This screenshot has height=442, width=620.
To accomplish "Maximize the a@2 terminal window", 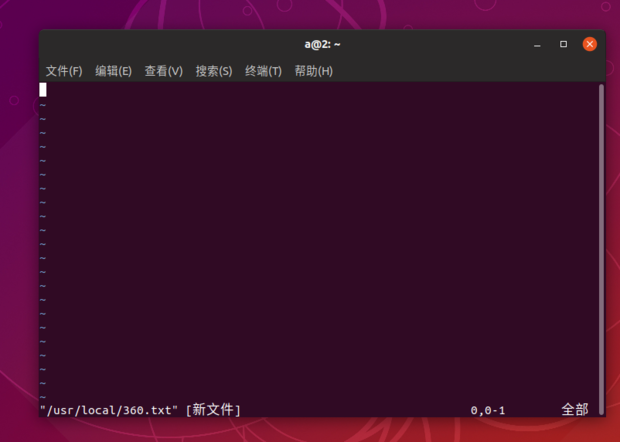I will pyautogui.click(x=563, y=44).
